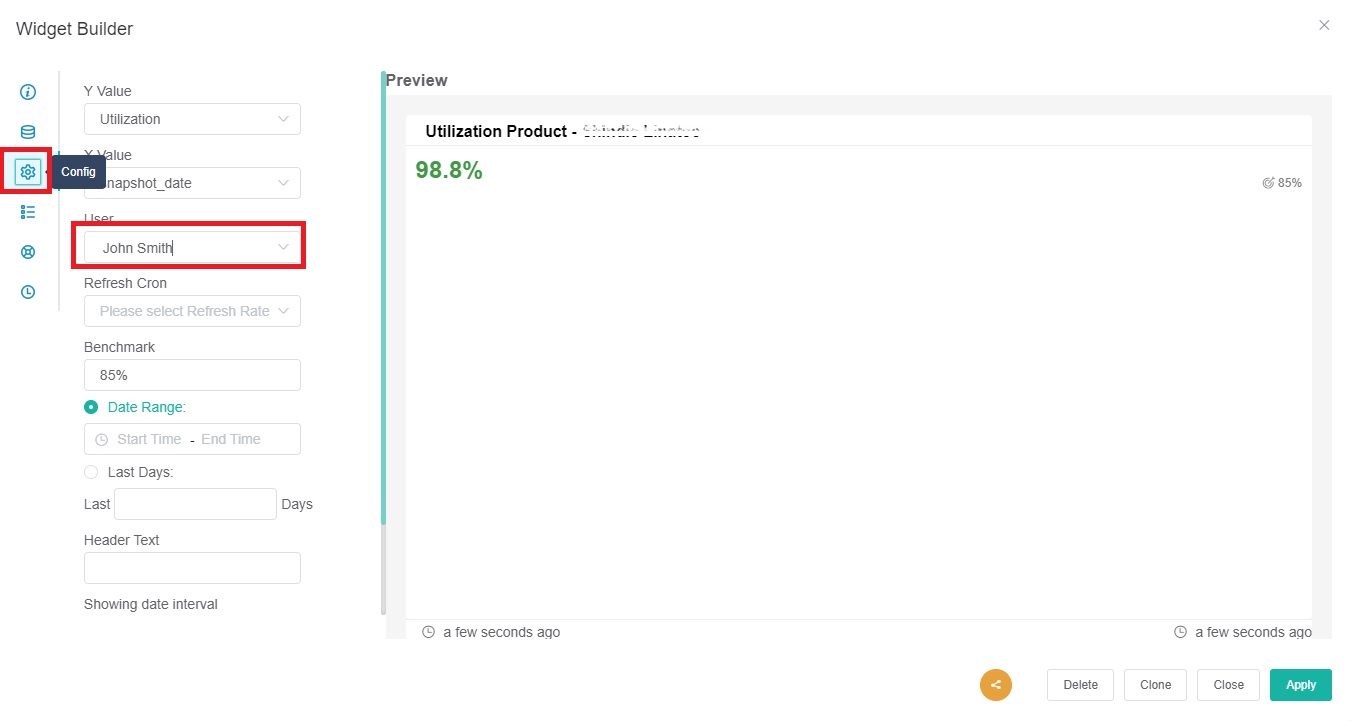The image size is (1351, 721).
Task: Close the Widget Builder with X icon
Action: 1324,25
